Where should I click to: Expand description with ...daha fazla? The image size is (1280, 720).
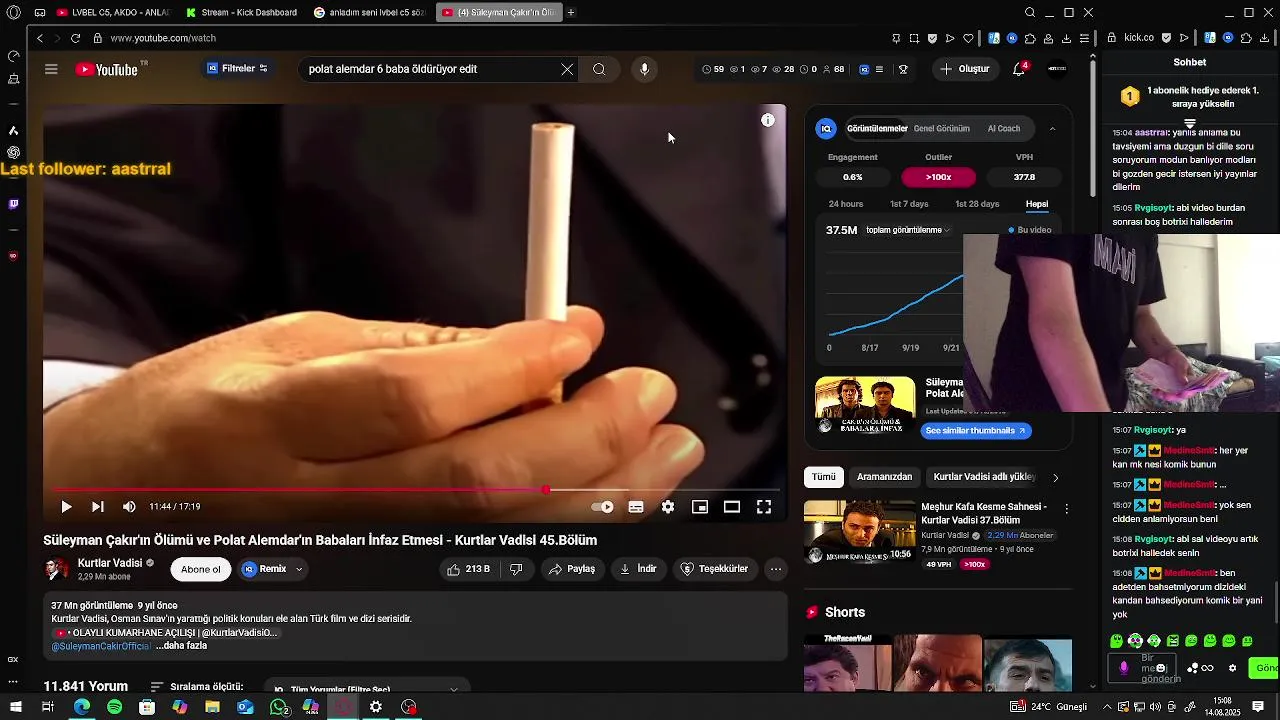(x=181, y=646)
